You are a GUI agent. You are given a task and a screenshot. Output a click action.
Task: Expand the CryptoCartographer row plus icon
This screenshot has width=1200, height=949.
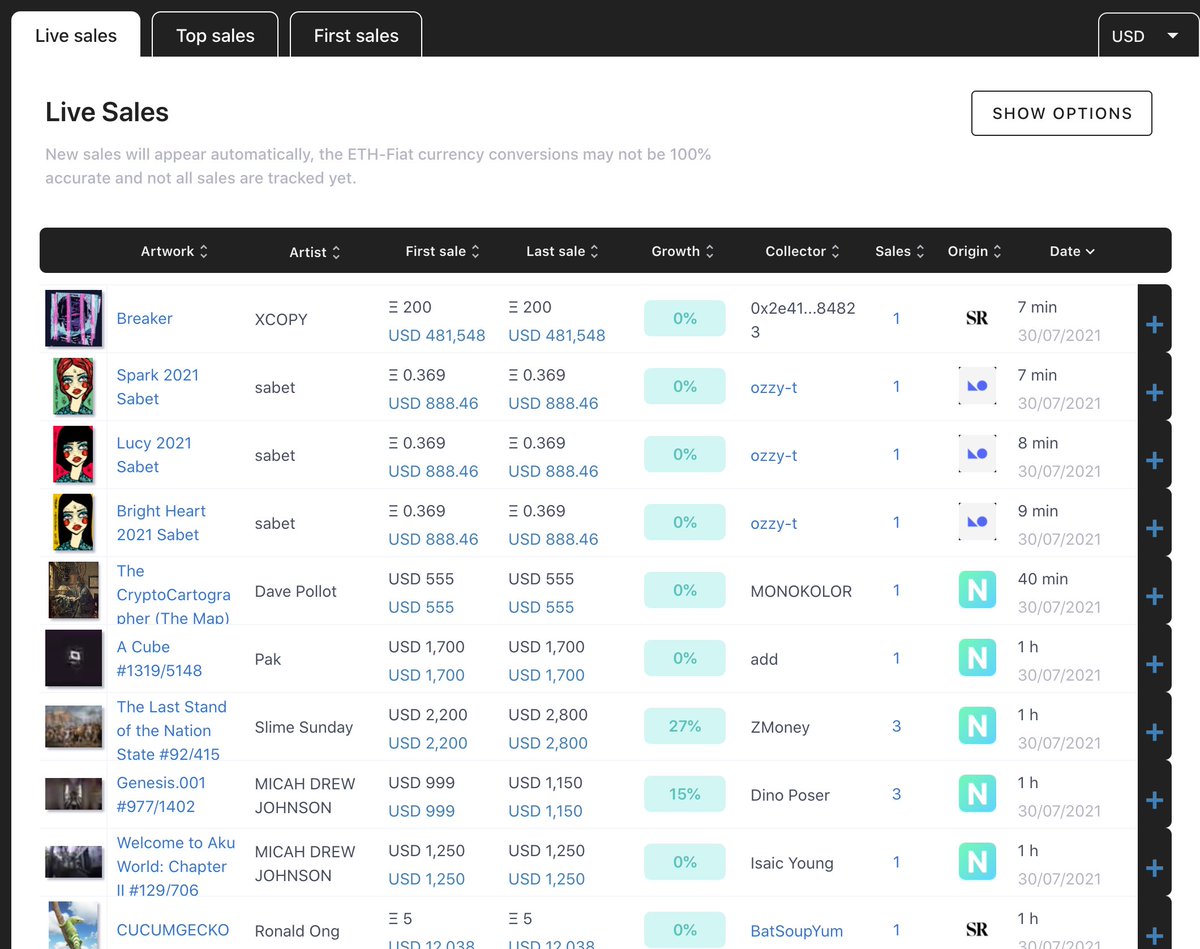[1154, 597]
